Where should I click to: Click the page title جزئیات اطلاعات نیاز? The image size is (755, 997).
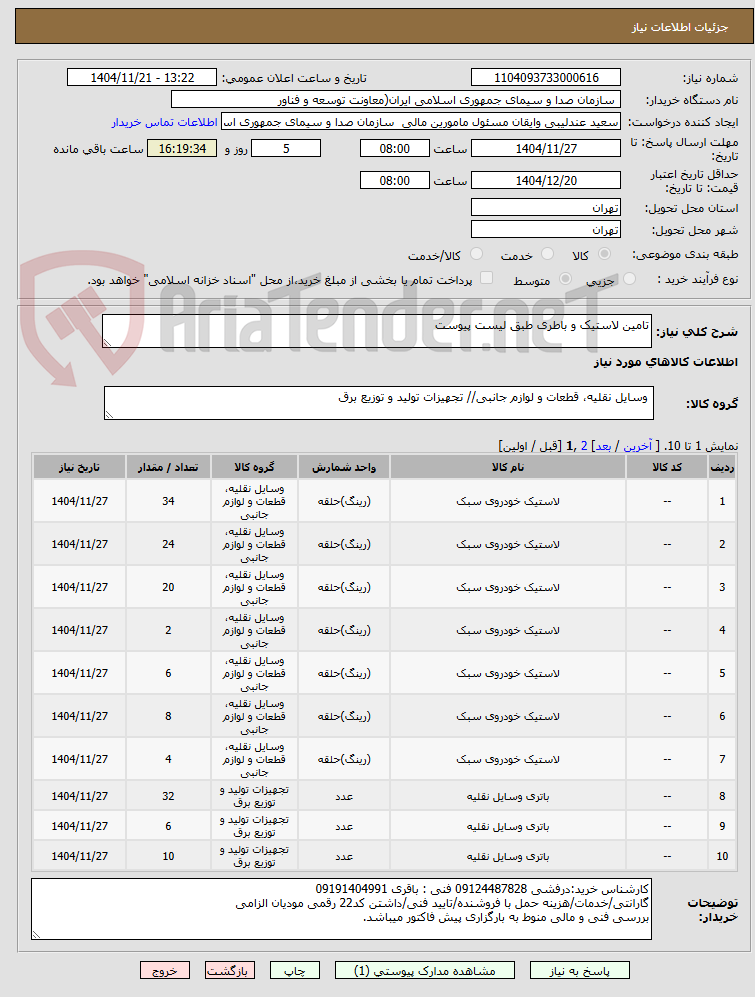tap(679, 27)
